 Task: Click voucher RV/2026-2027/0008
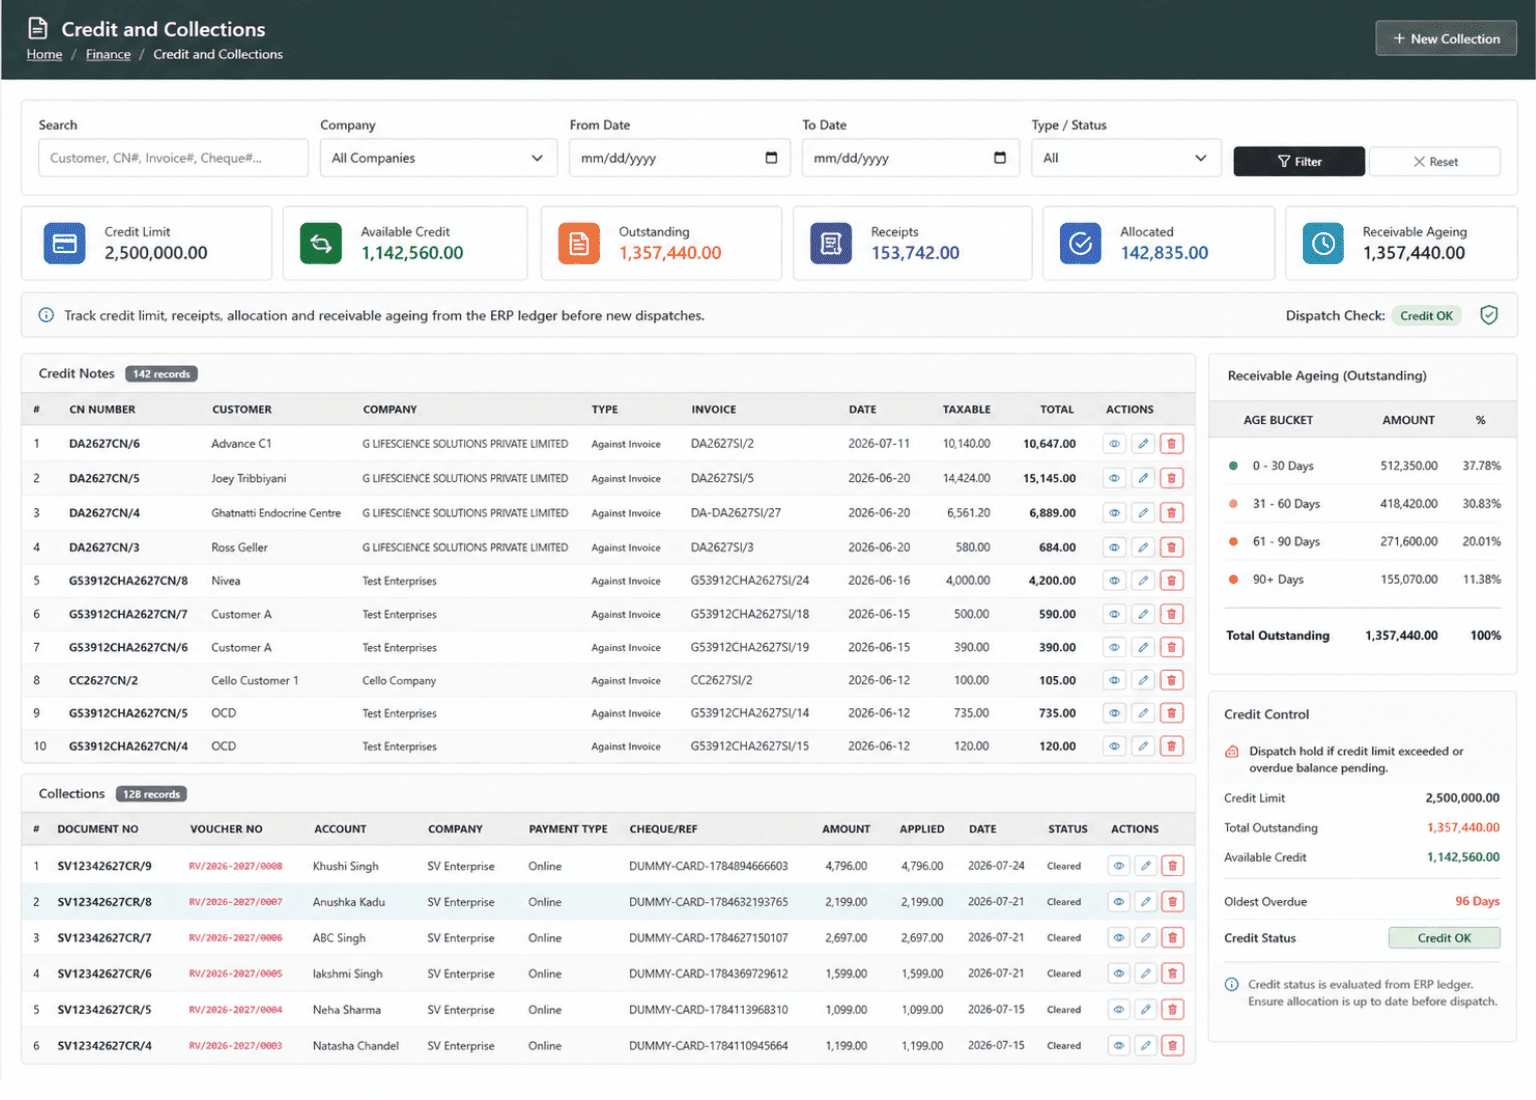235,866
